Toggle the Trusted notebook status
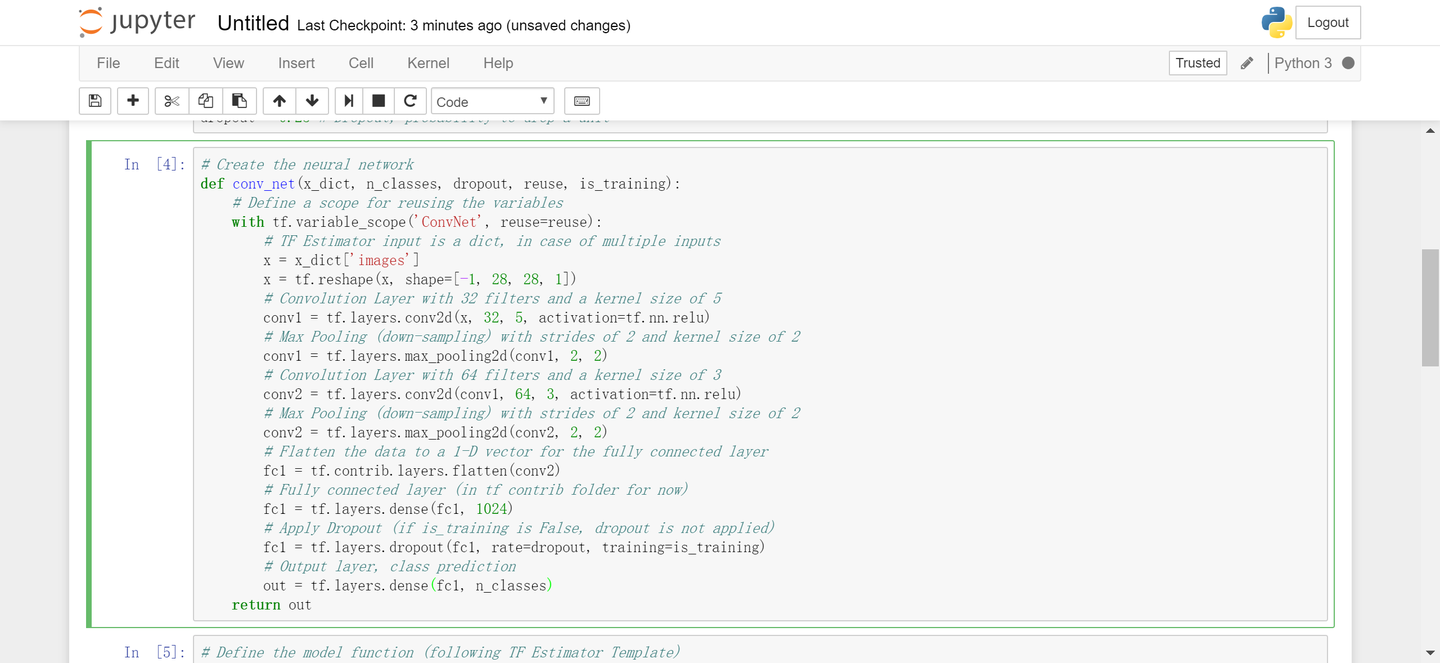 click(1197, 63)
